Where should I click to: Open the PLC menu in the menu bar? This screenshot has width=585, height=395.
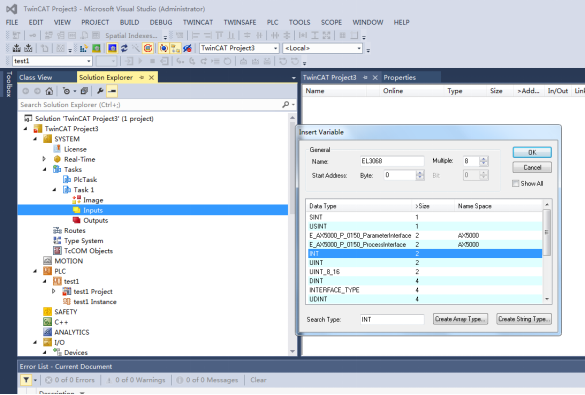[272, 22]
